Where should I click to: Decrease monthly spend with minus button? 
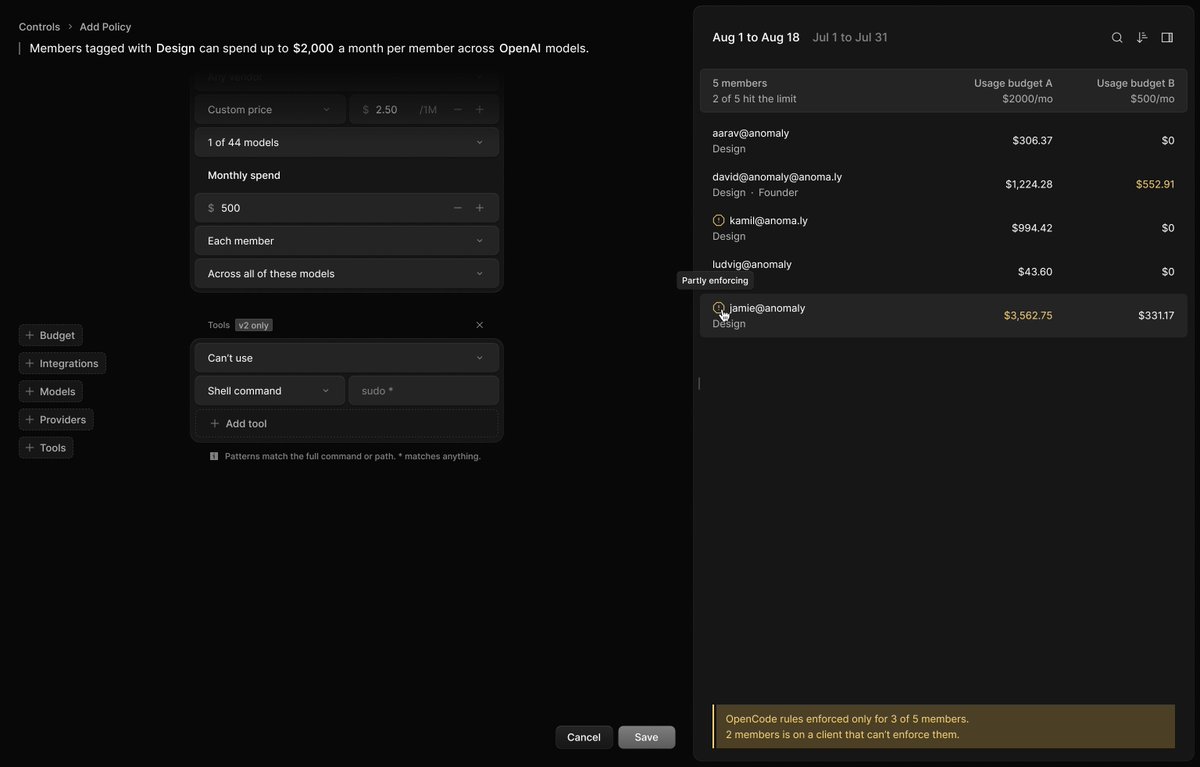click(x=457, y=208)
